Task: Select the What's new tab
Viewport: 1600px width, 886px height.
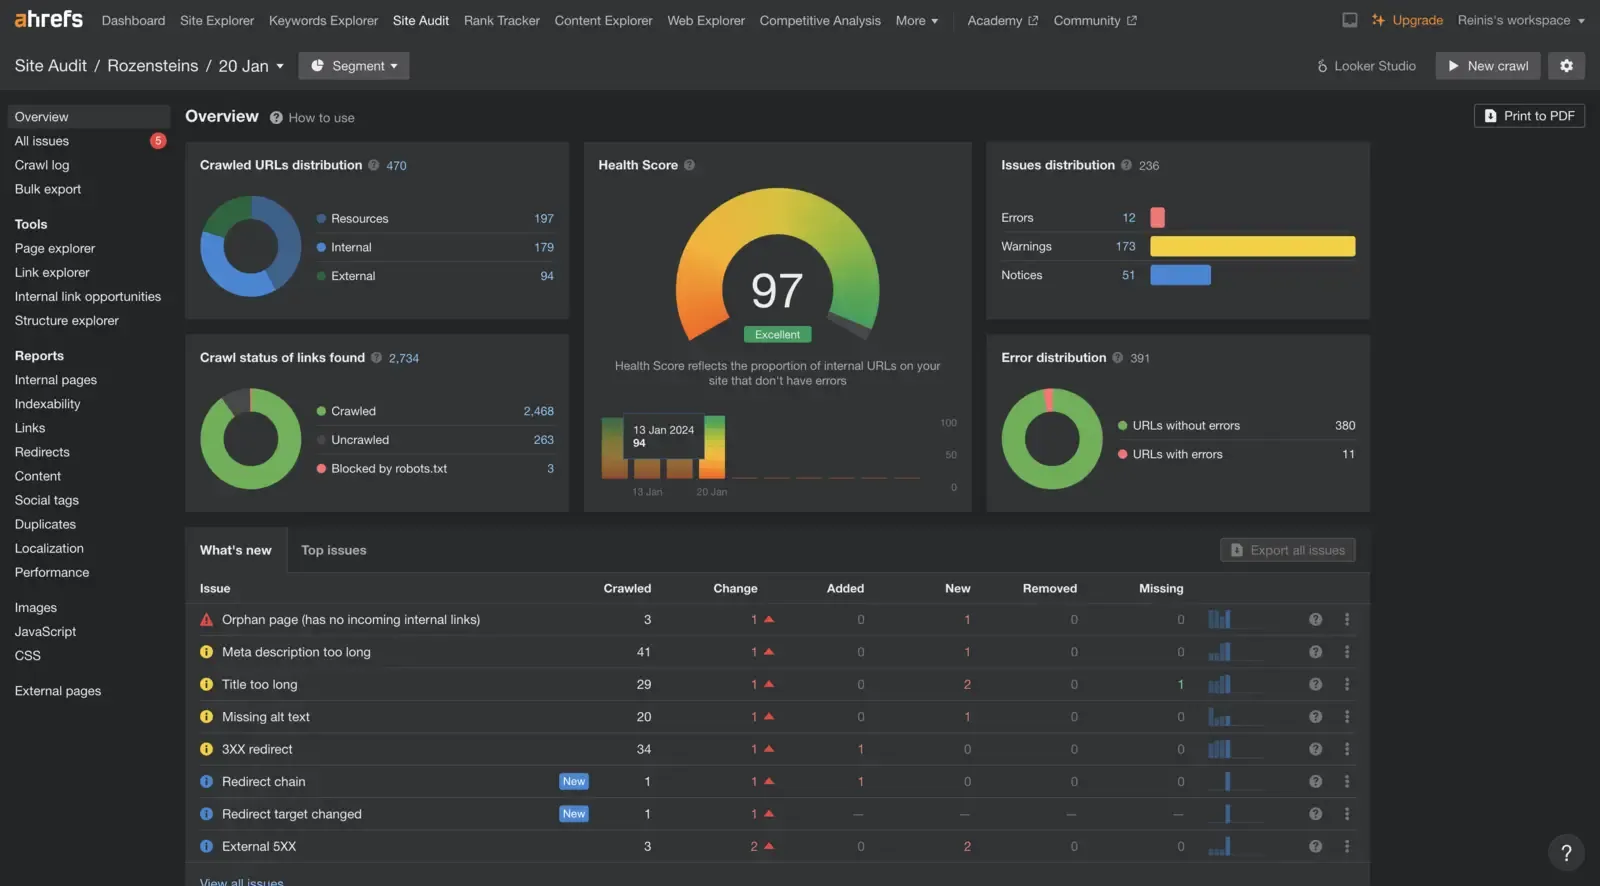Action: click(x=236, y=550)
